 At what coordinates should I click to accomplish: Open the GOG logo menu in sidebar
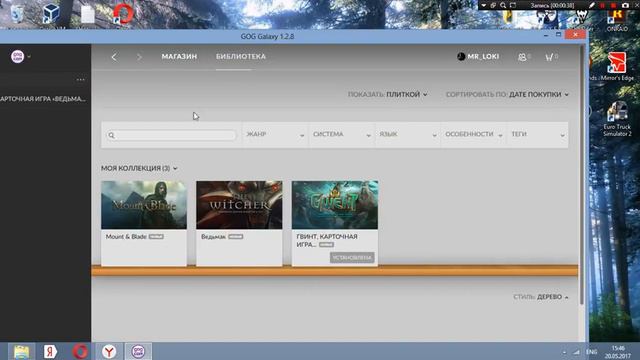pyautogui.click(x=18, y=56)
